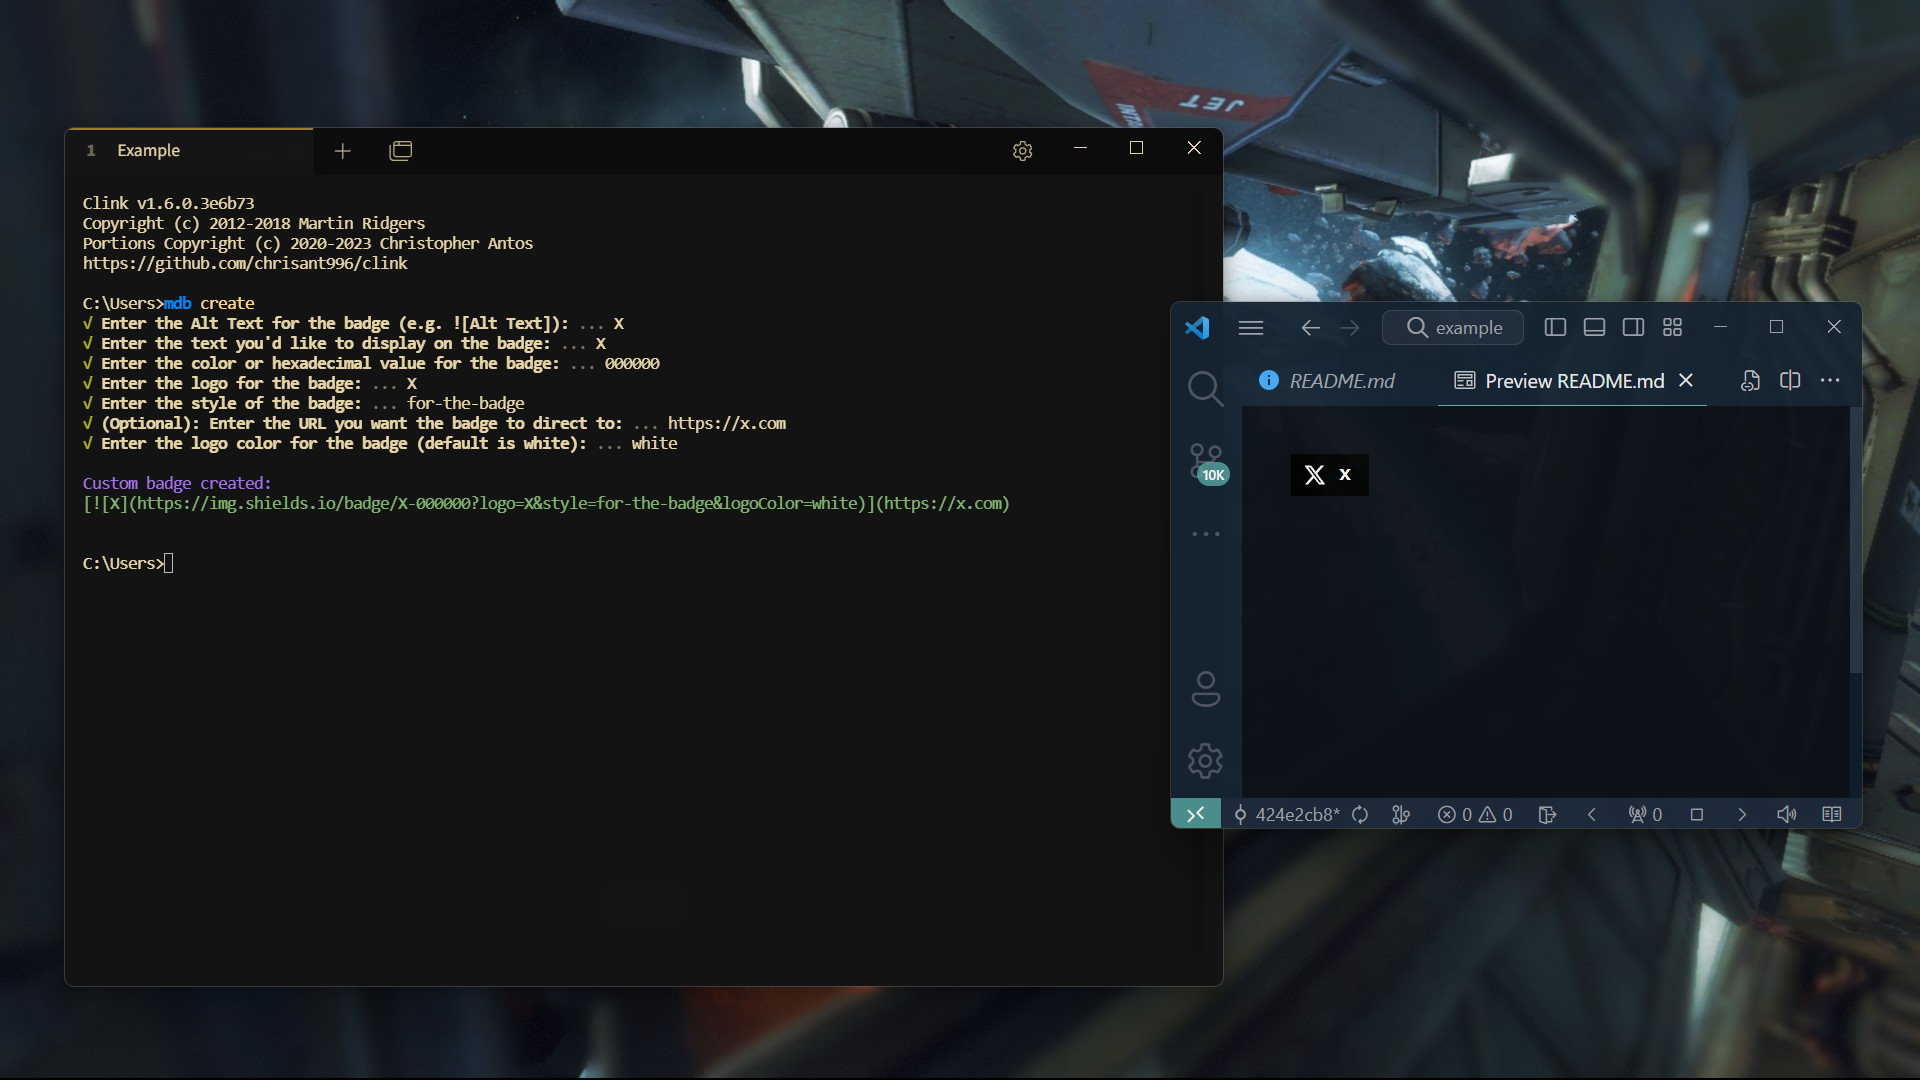Click the 'mdb create' command text
Screen dimensions: 1920x1080
click(x=209, y=303)
